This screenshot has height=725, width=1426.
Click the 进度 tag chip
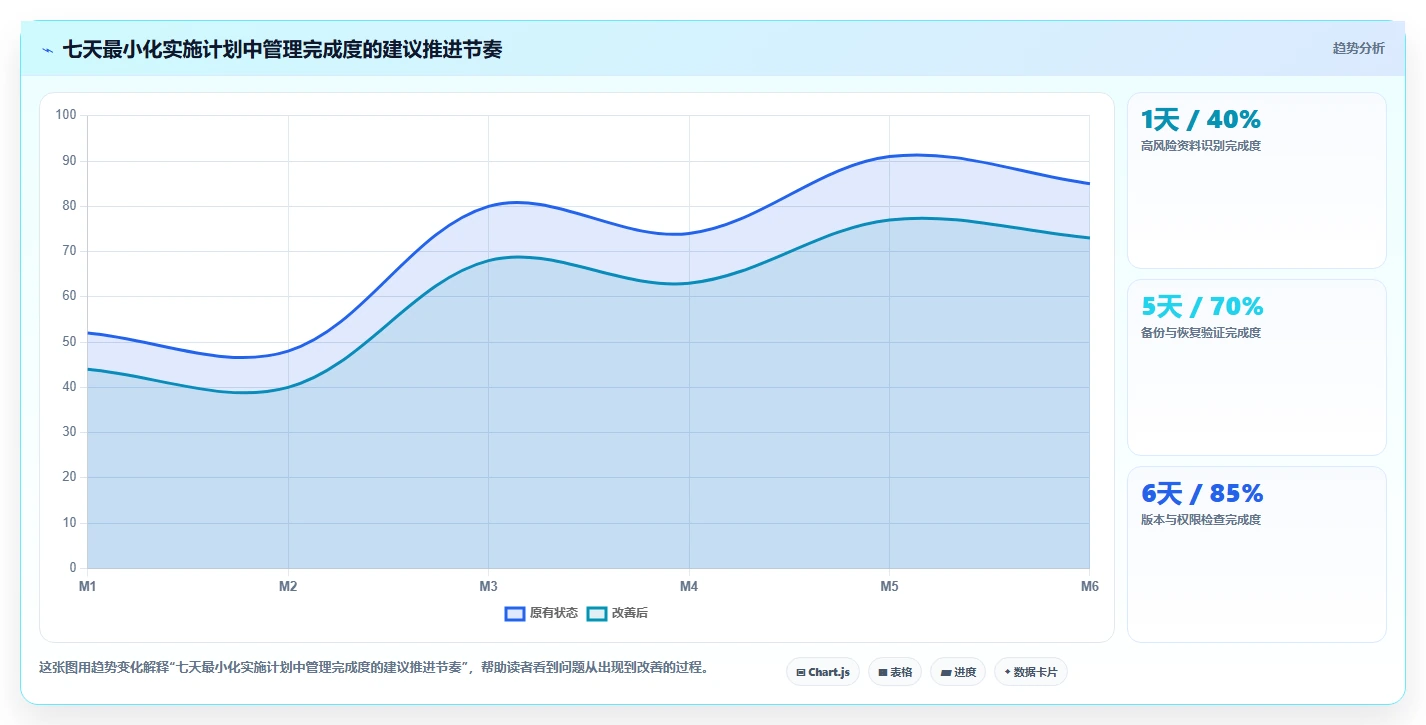(958, 672)
